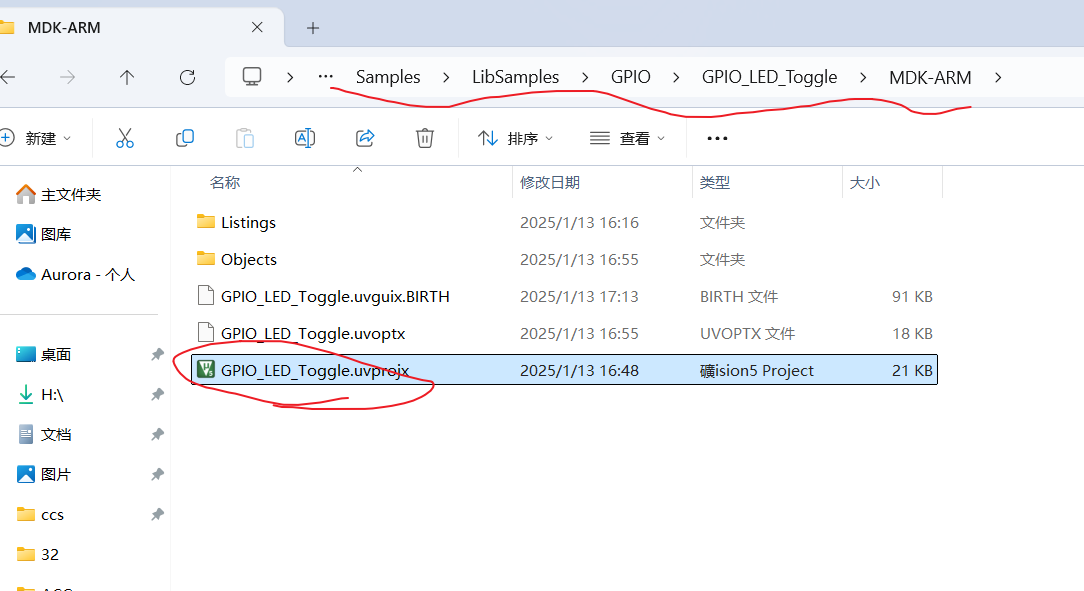1084x591 pixels.
Task: Click the Copy icon in toolbar
Action: point(185,138)
